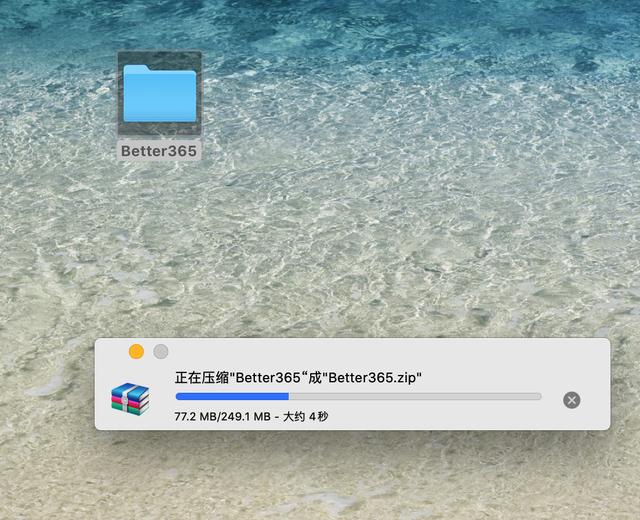This screenshot has height=520, width=640.
Task: Click the grayed-out zoom window button
Action: click(x=160, y=352)
